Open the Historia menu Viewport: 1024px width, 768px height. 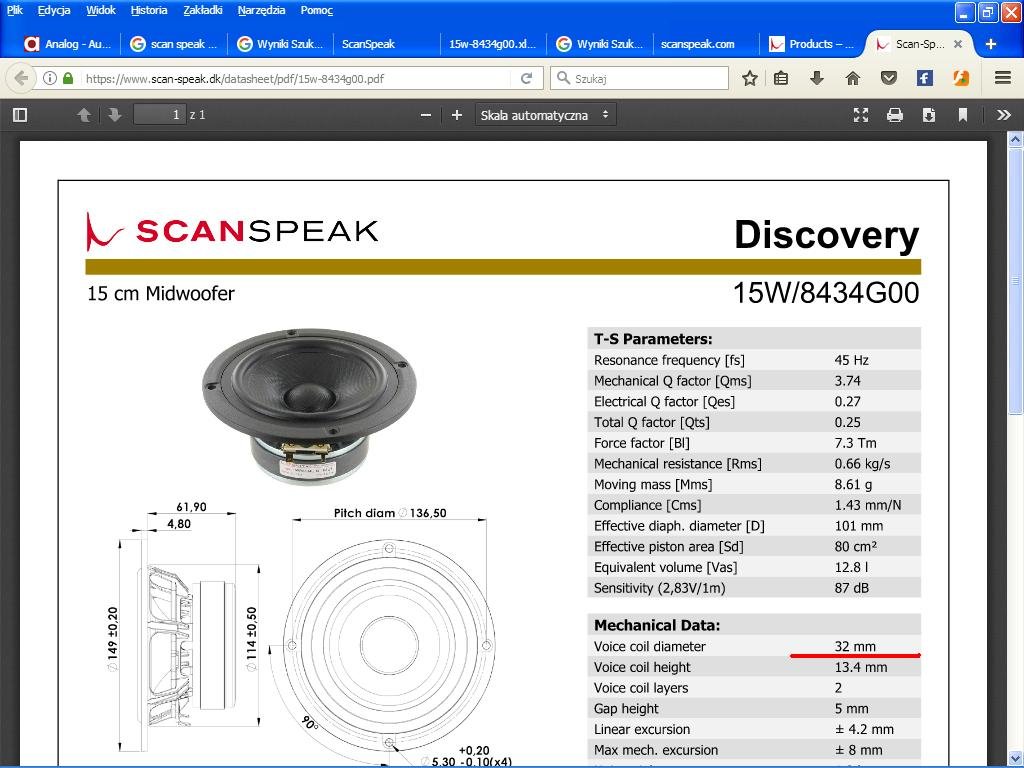tap(149, 10)
